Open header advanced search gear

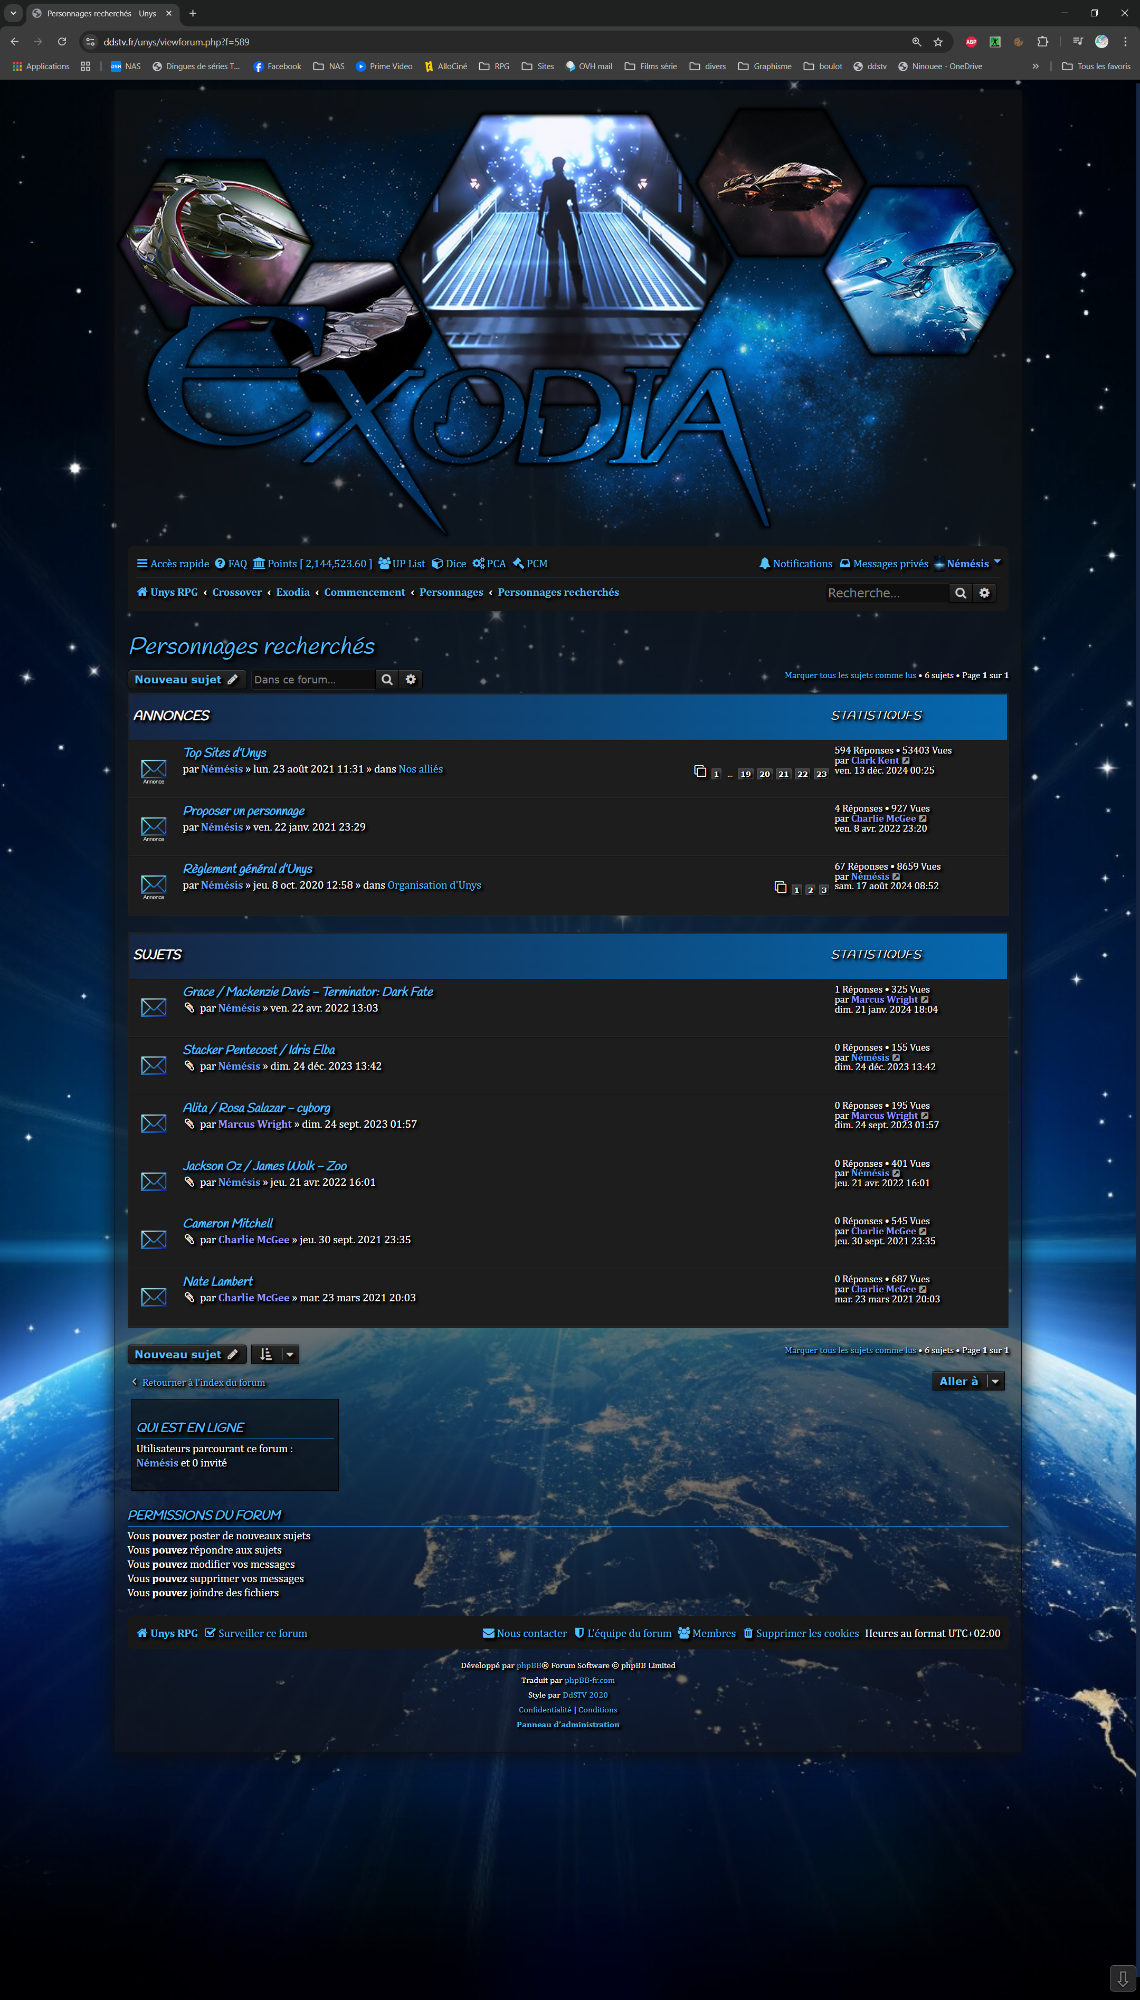pos(985,593)
